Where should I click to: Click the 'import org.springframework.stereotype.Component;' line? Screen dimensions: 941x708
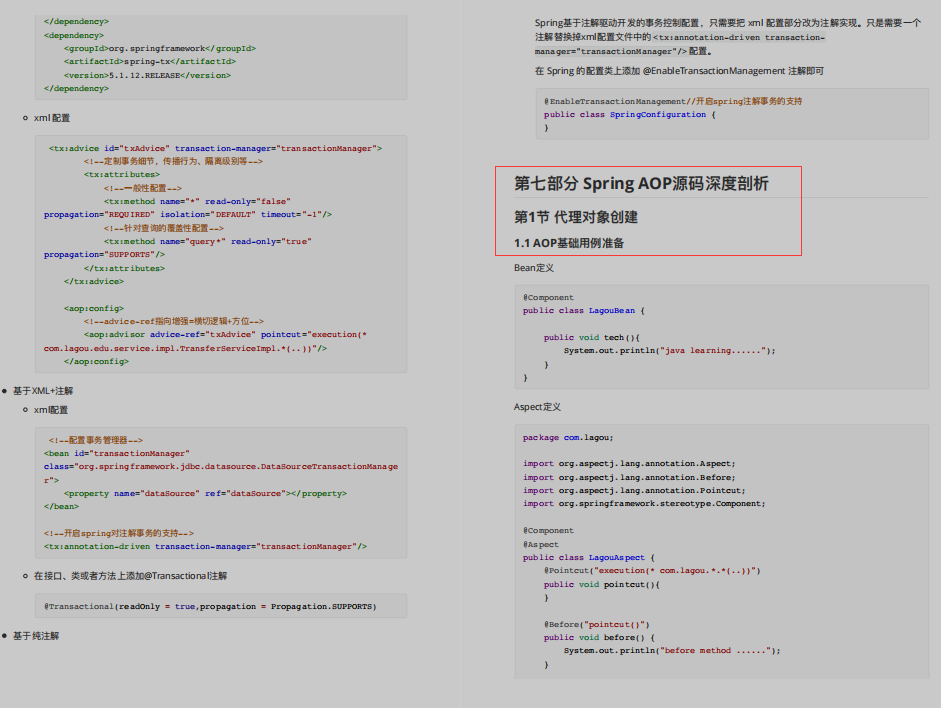pos(644,503)
